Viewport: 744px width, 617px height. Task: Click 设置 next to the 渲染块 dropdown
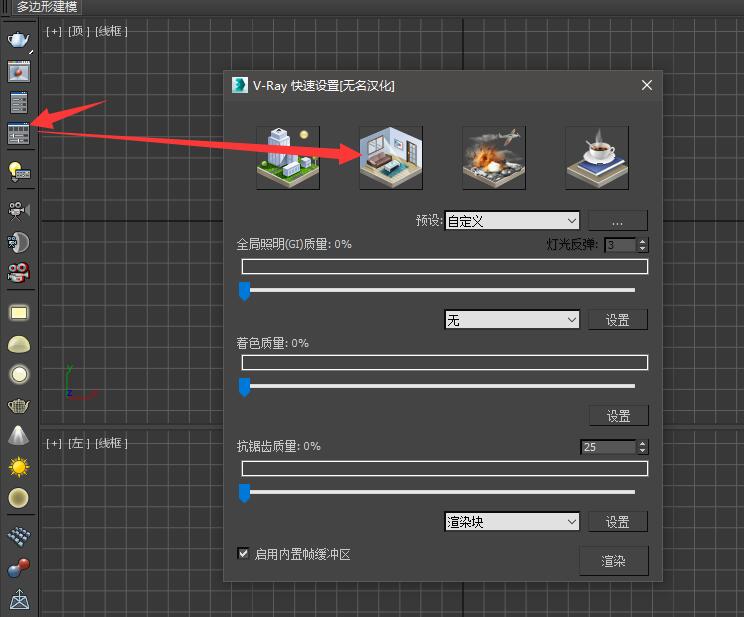pyautogui.click(x=617, y=522)
